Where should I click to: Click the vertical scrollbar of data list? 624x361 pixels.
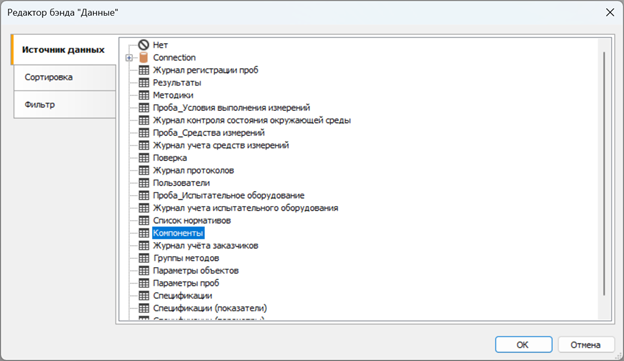point(604,174)
